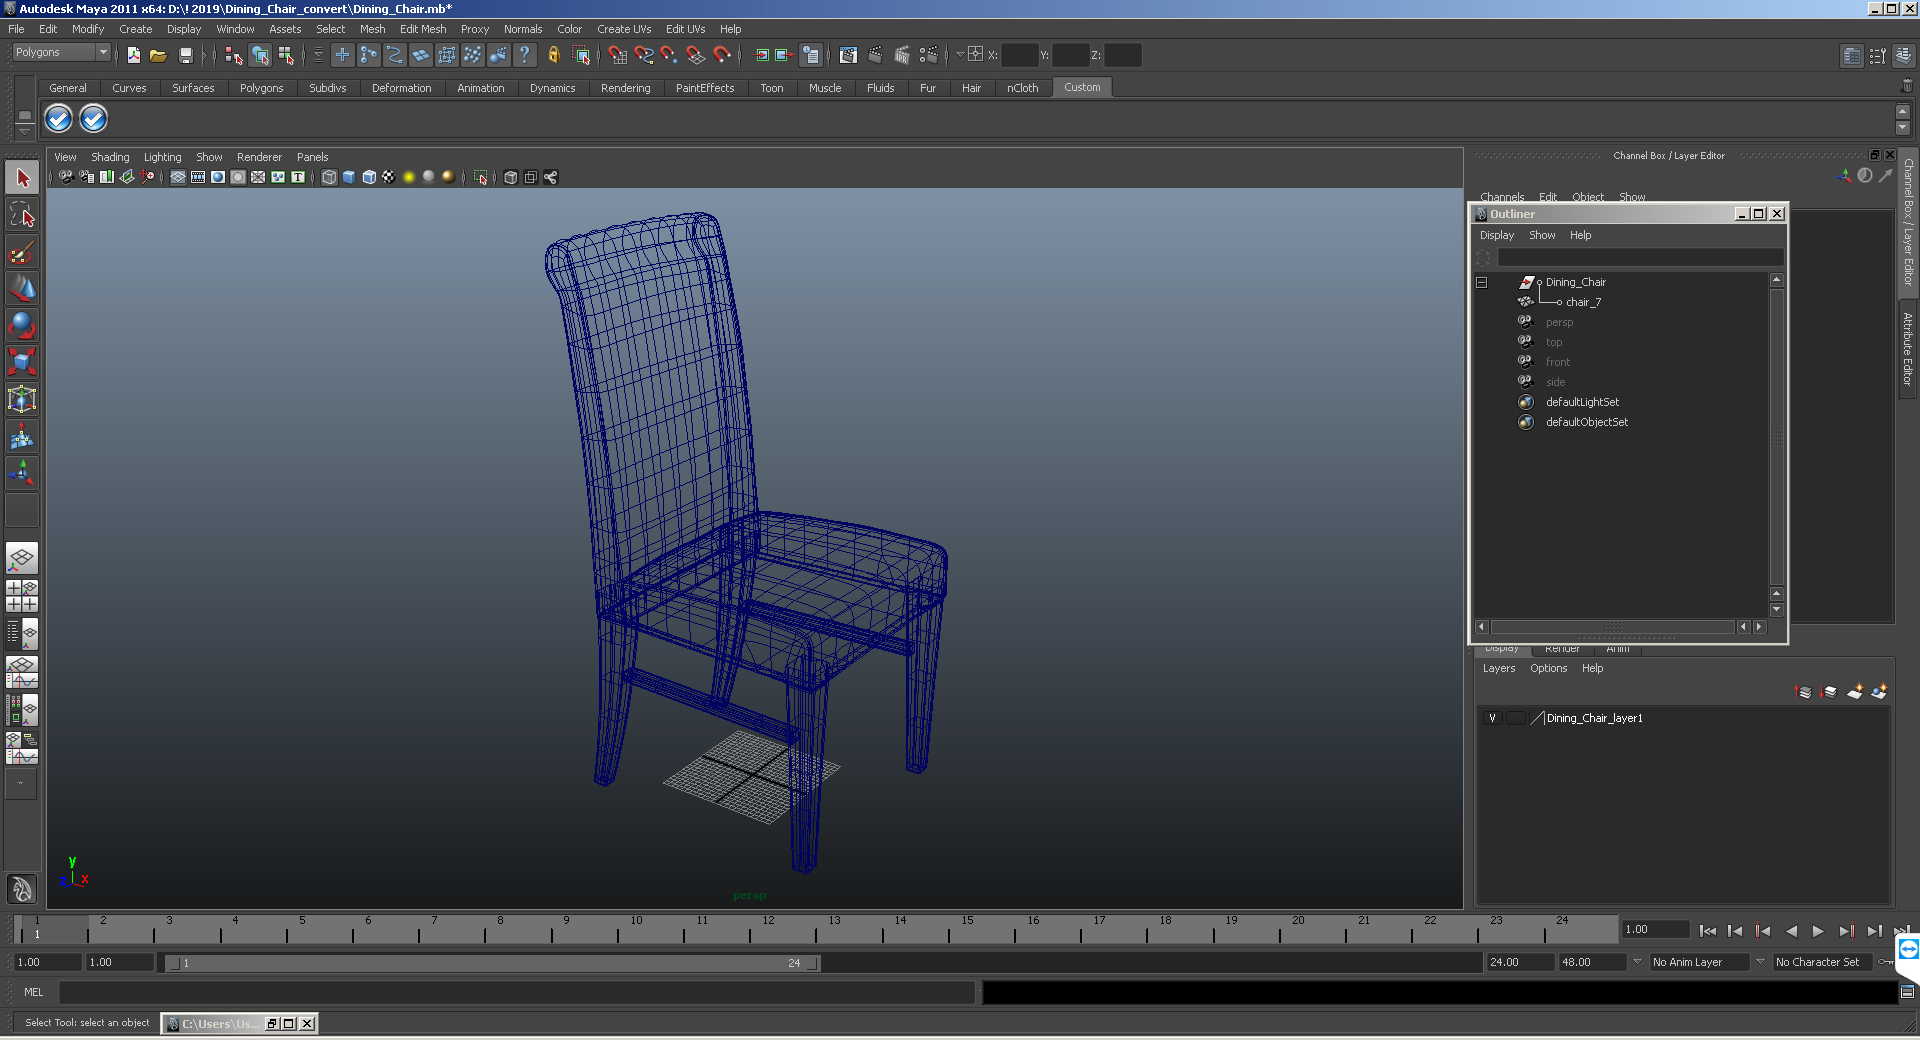The width and height of the screenshot is (1920, 1040).
Task: Select the Dining_Chair_layer1 layer name
Action: point(1594,718)
